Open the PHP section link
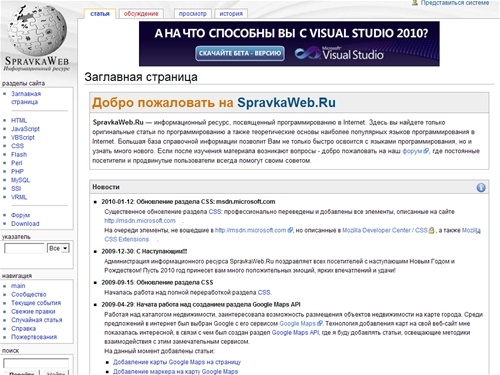 (x=17, y=171)
